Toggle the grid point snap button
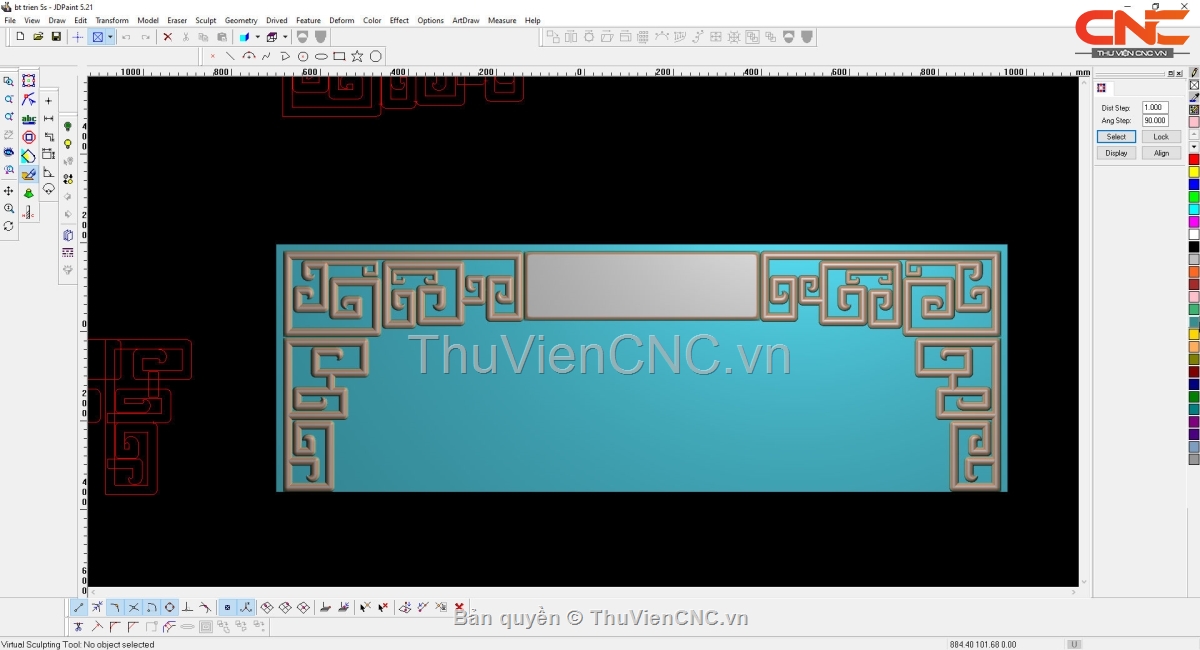The height and width of the screenshot is (650, 1200). coord(227,607)
